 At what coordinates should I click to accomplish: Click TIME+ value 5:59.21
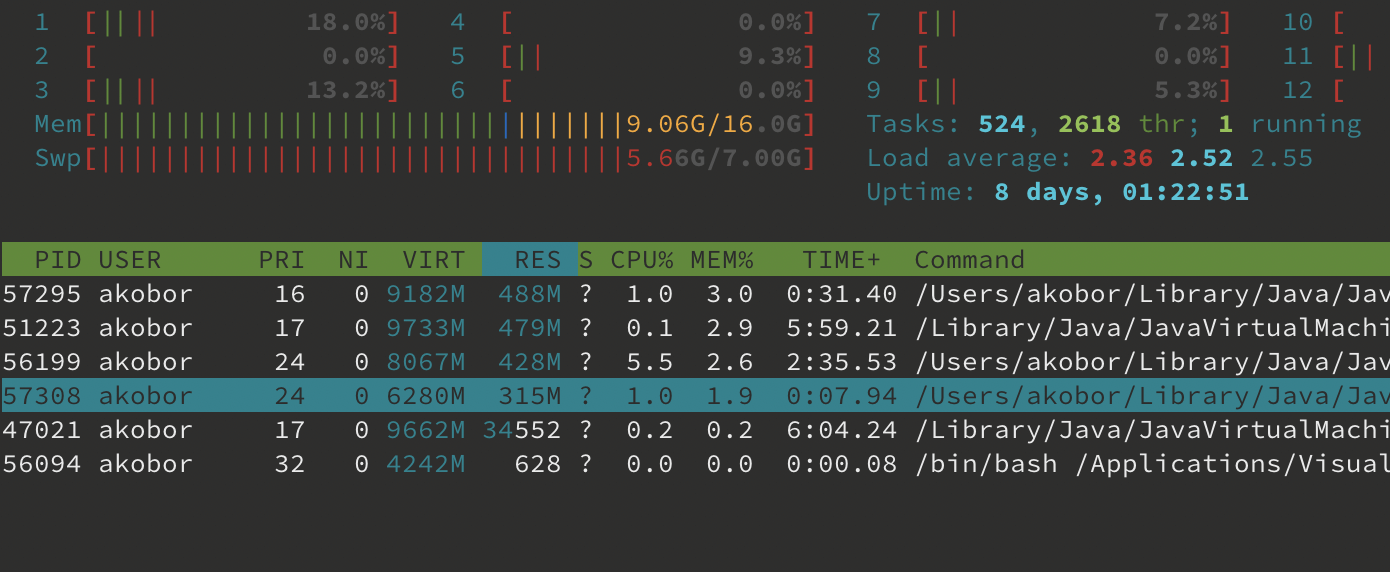tap(842, 328)
